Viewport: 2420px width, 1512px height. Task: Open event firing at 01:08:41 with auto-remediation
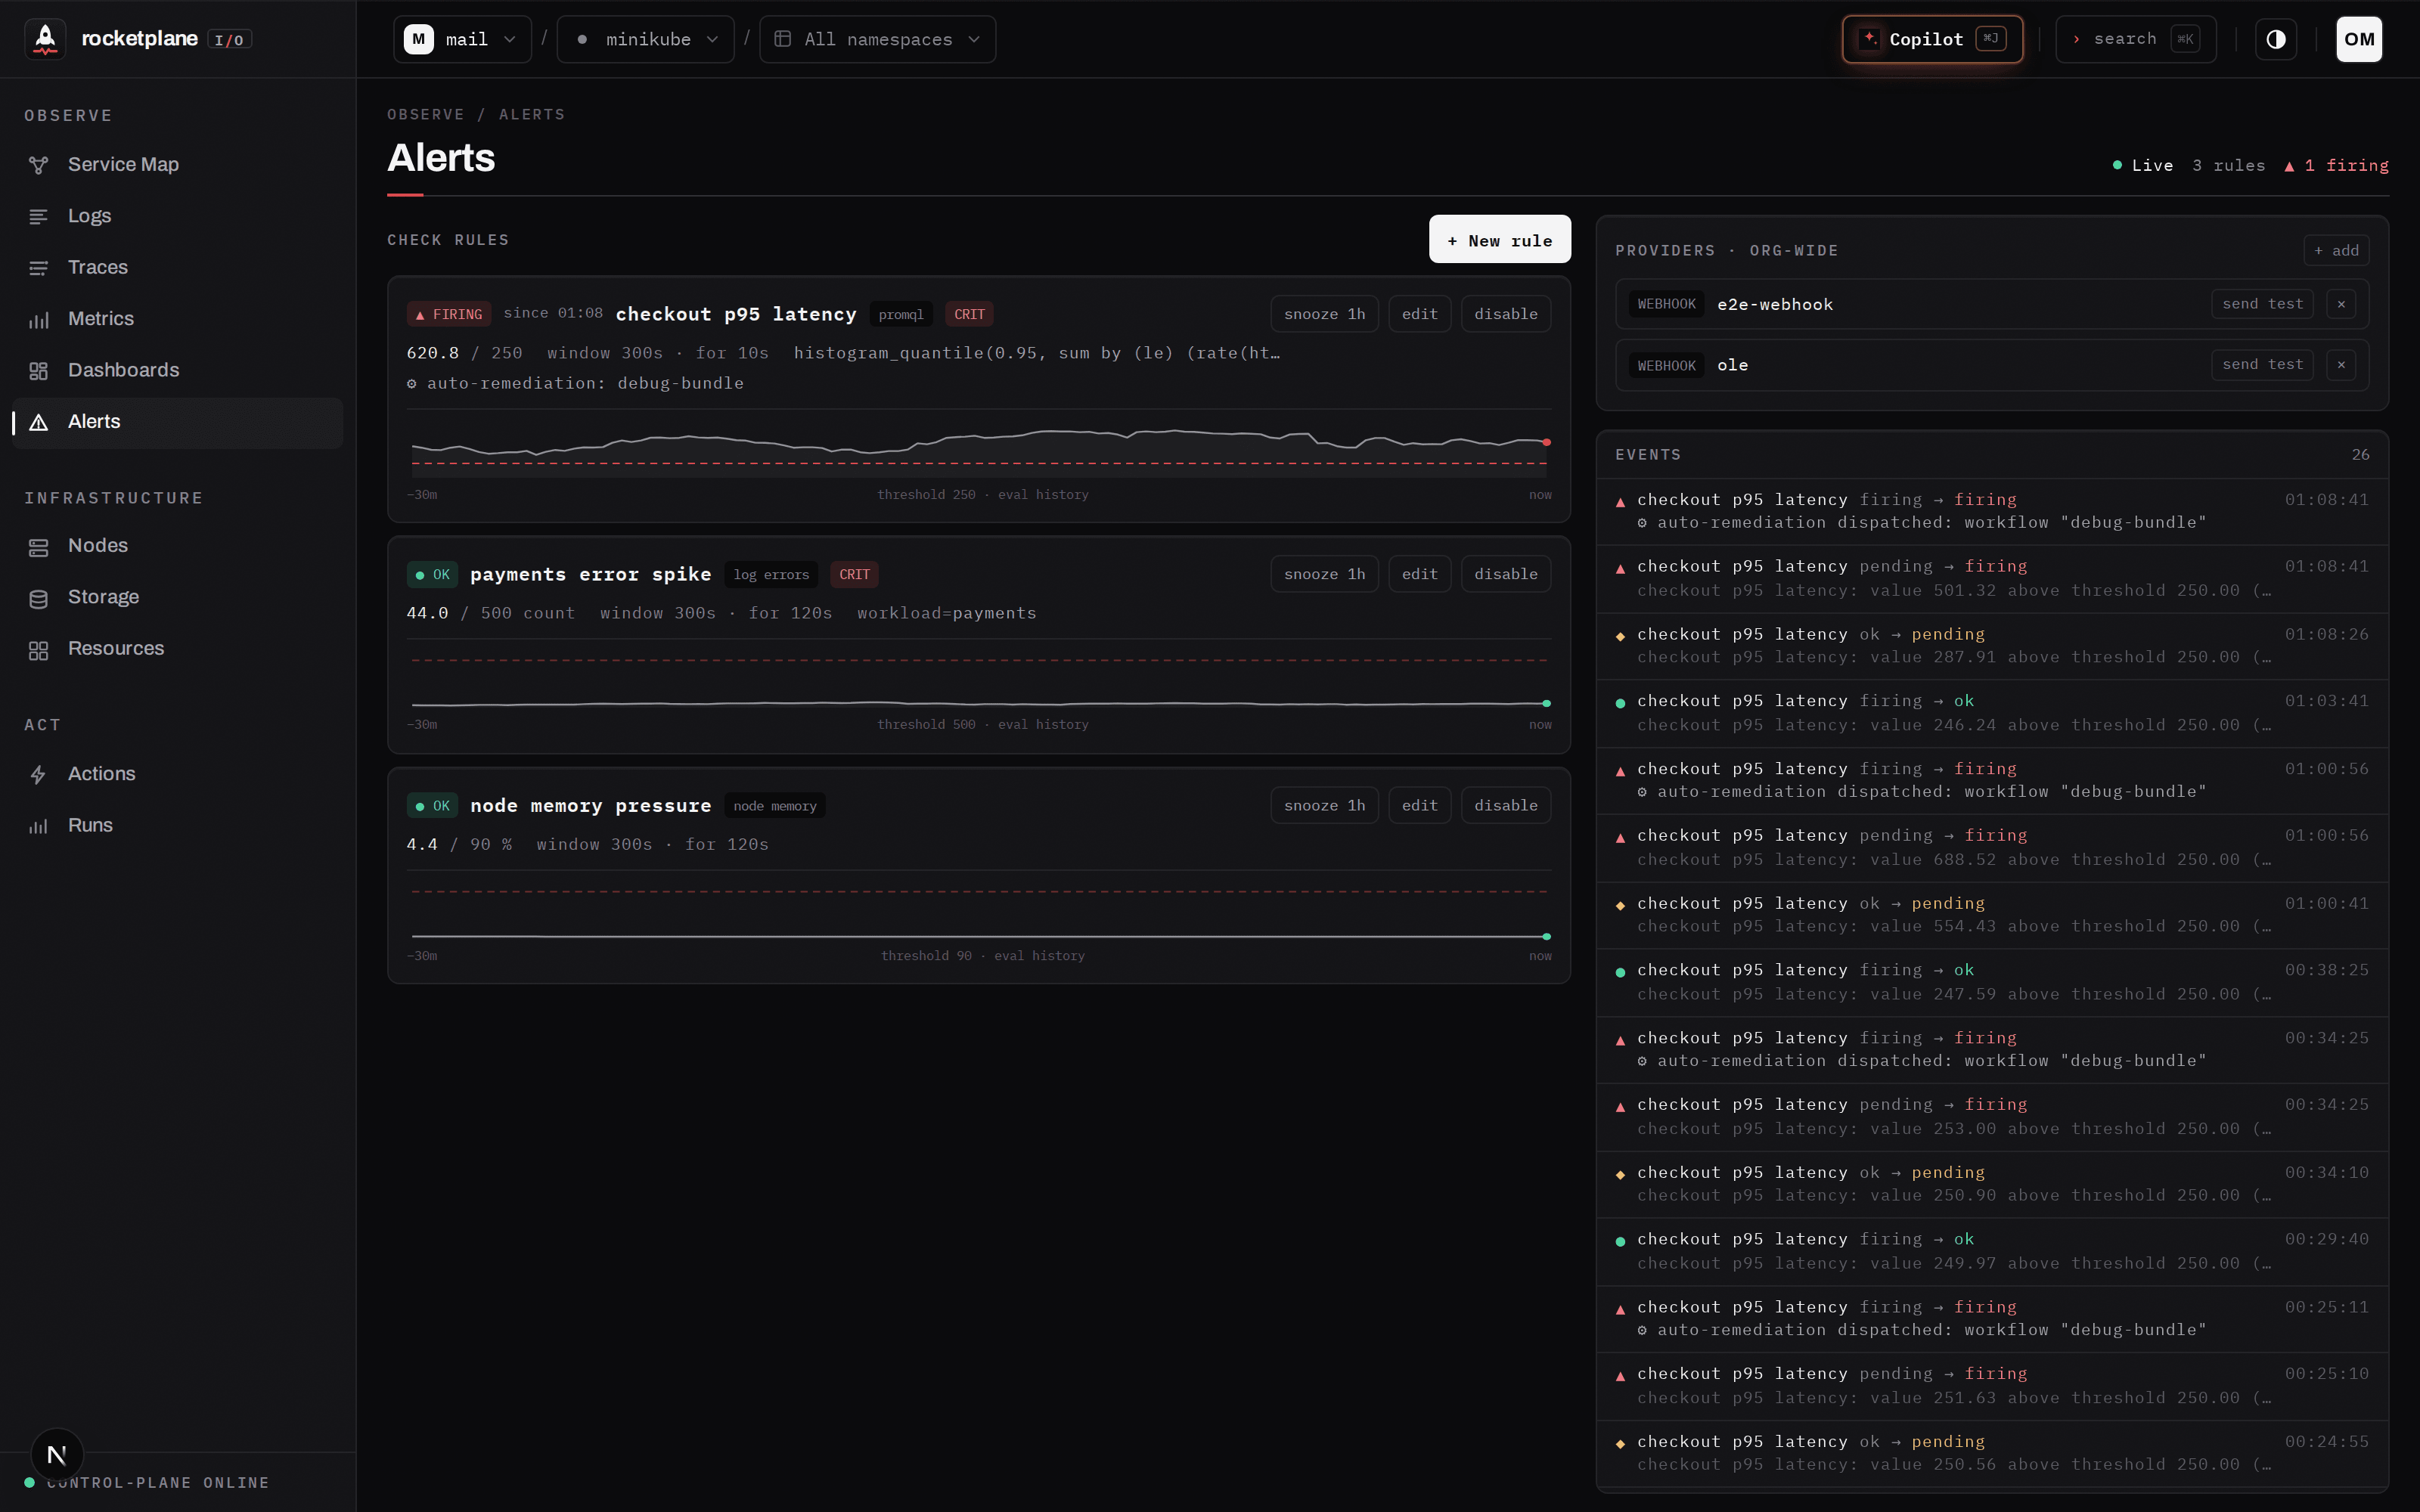coord(1992,511)
